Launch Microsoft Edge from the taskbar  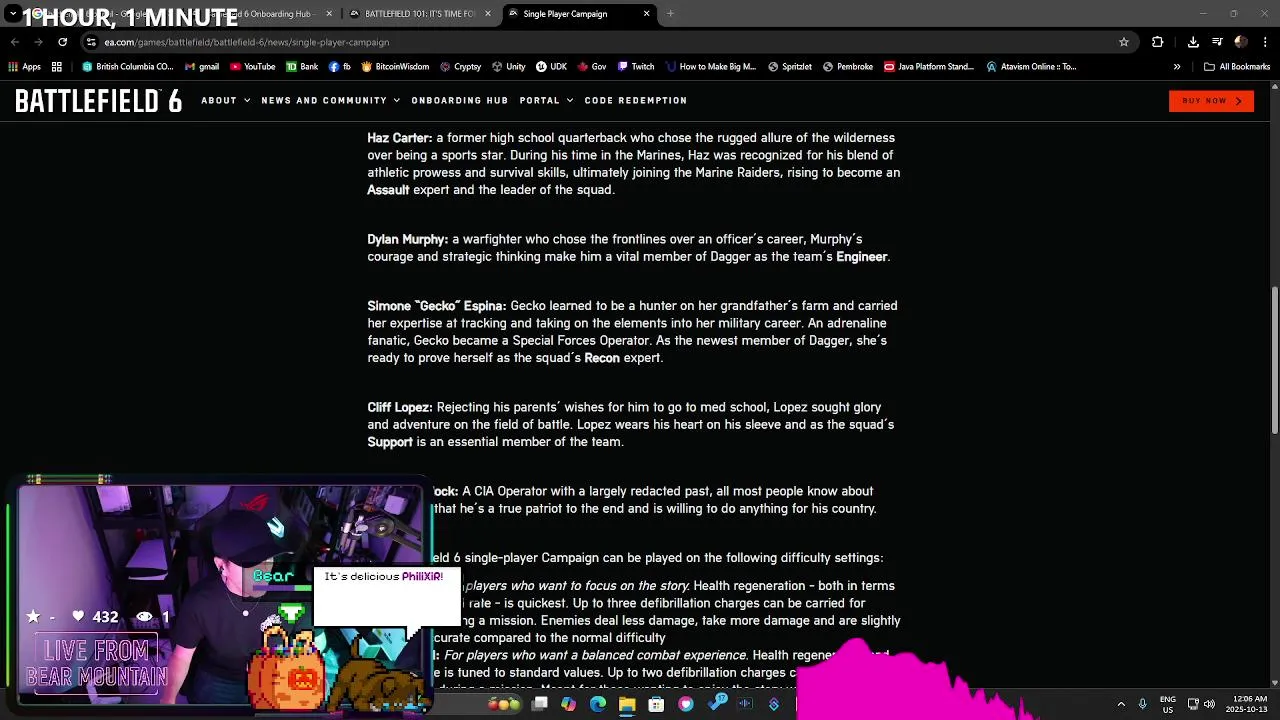pyautogui.click(x=598, y=704)
